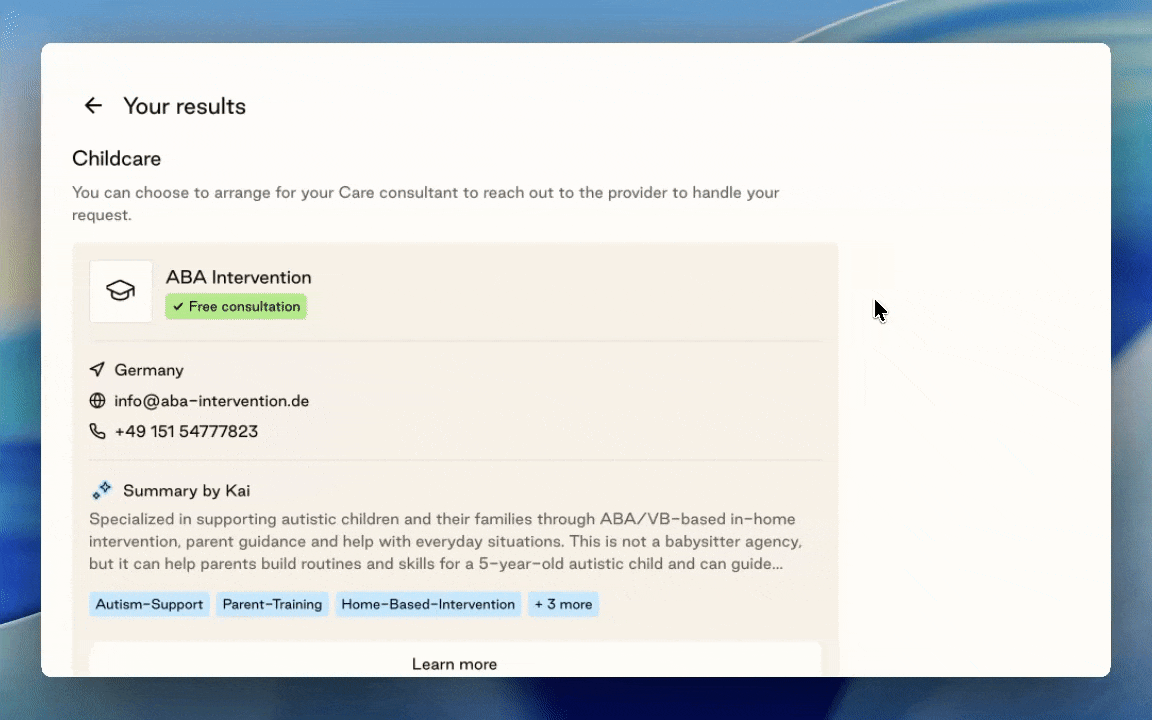Screen dimensions: 1152x720
Task: Click the sparkle icon beside Summary by Kai
Action: point(101,490)
